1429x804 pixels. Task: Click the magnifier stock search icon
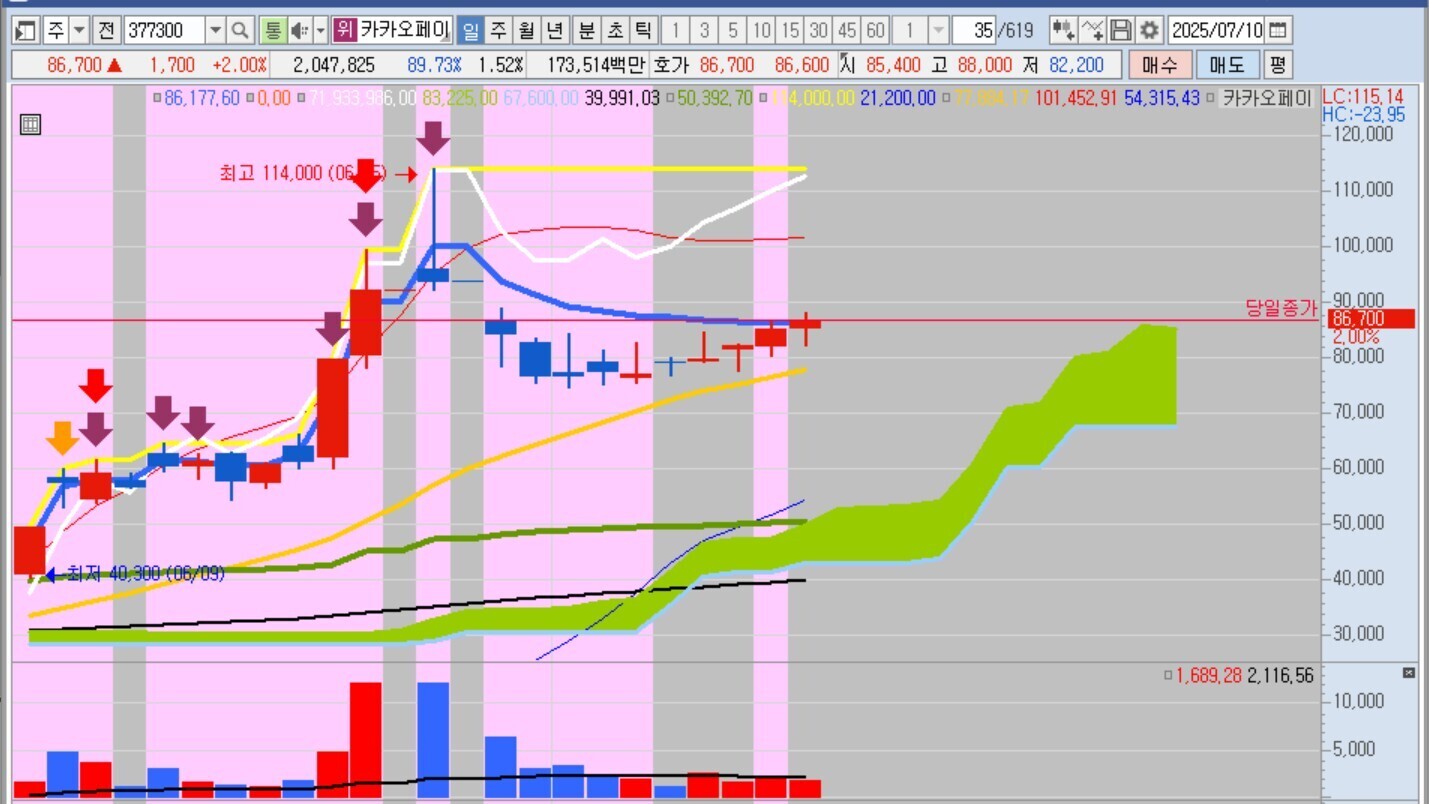[240, 30]
